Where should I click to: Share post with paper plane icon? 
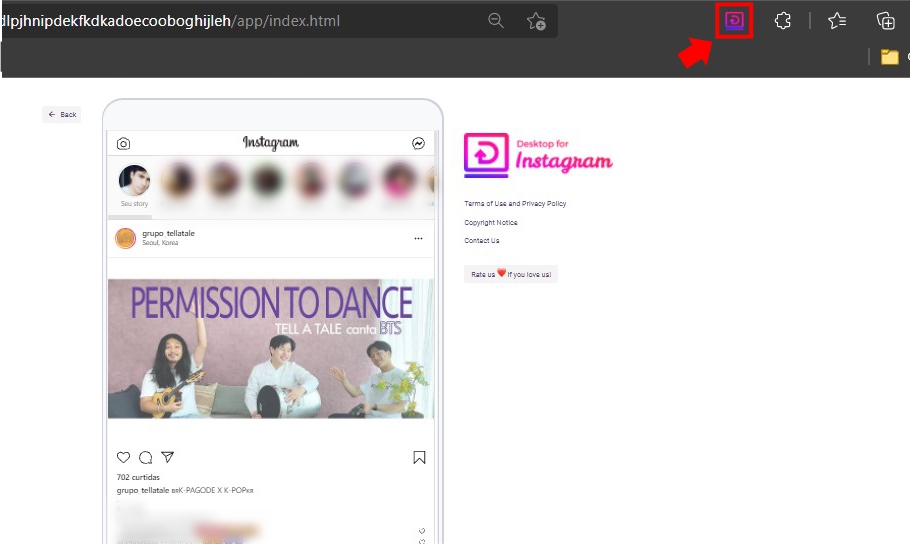coord(168,457)
